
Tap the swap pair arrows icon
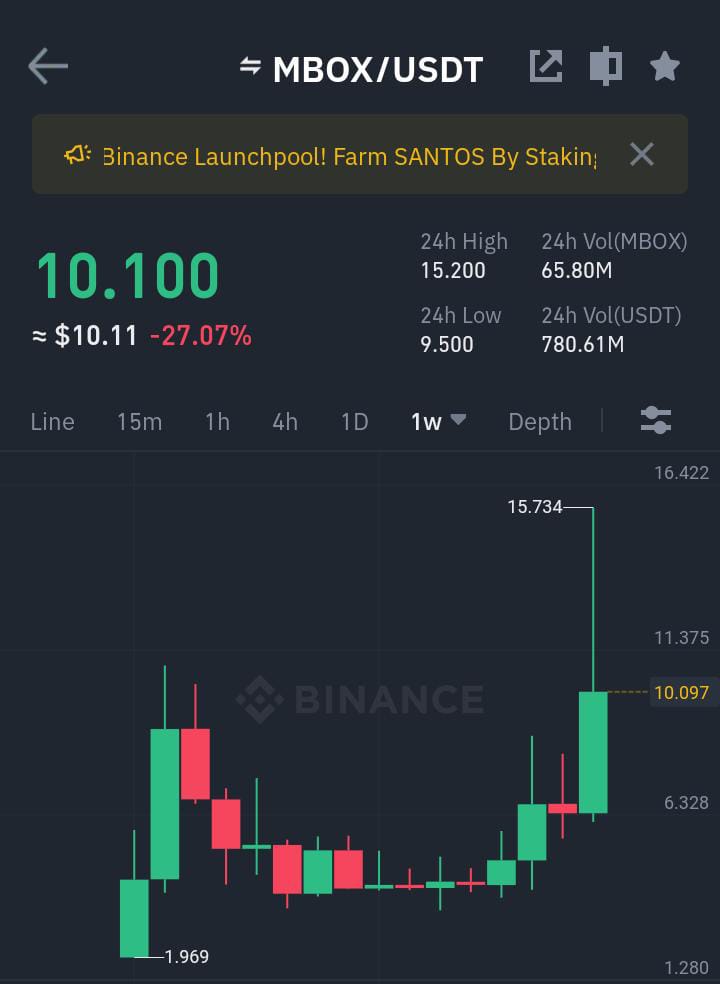click(250, 65)
